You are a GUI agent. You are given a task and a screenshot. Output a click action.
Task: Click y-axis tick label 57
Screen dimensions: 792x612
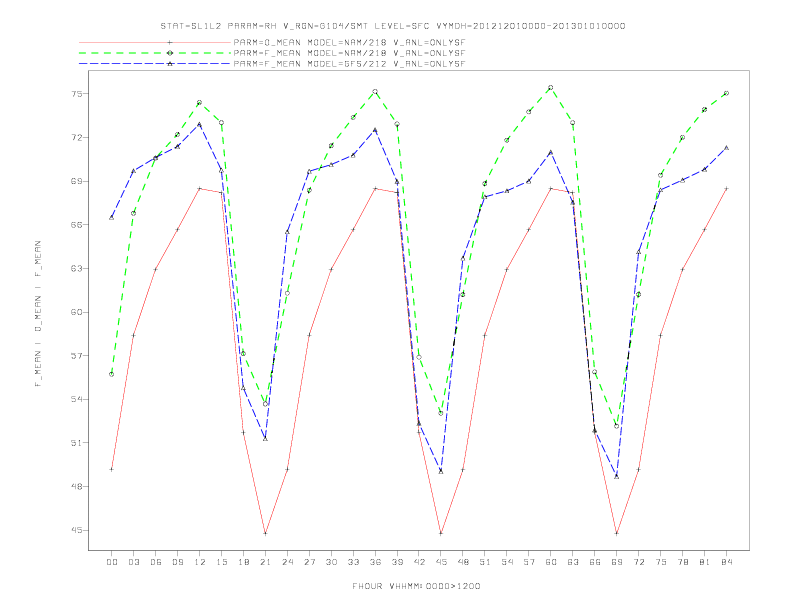(x=77, y=355)
